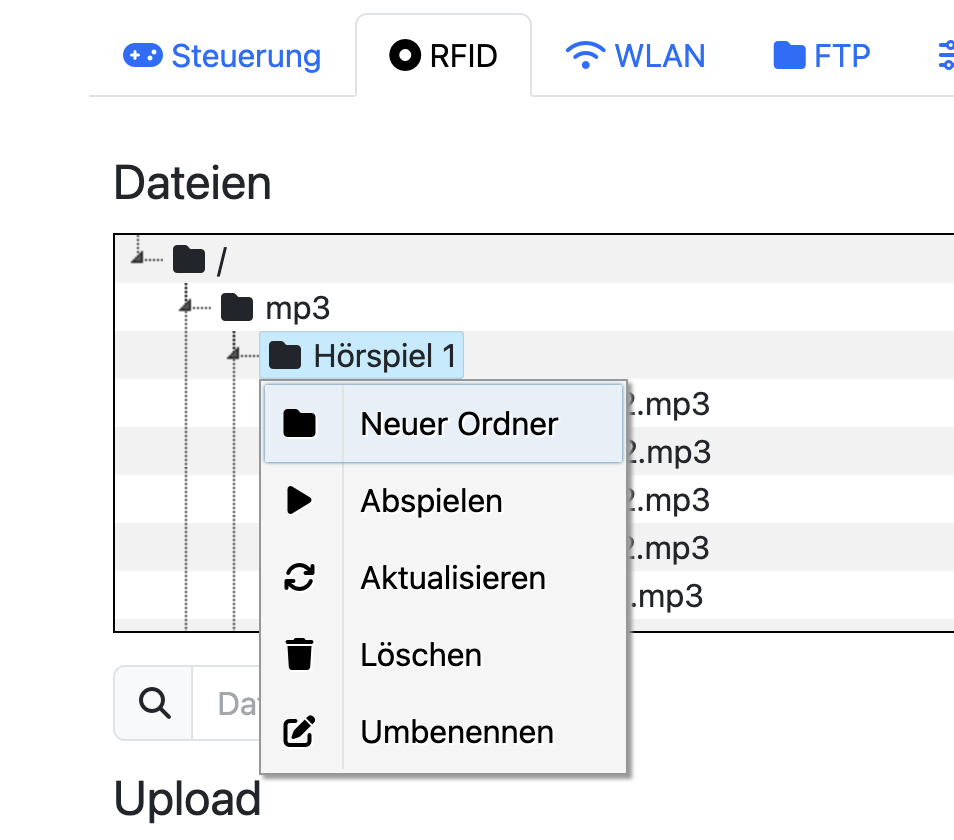Collapse the root / folder tree arrow
954x840 pixels.
(137, 259)
